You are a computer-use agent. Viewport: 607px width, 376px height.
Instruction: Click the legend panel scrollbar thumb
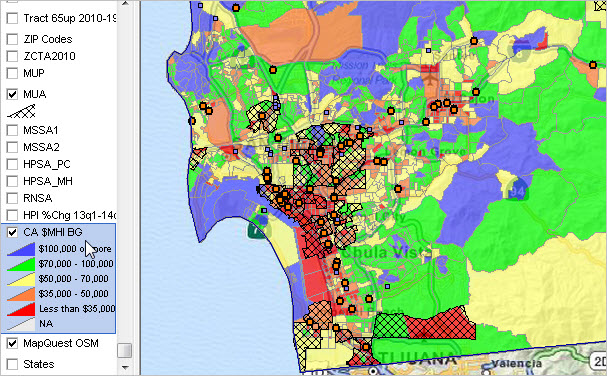click(125, 350)
